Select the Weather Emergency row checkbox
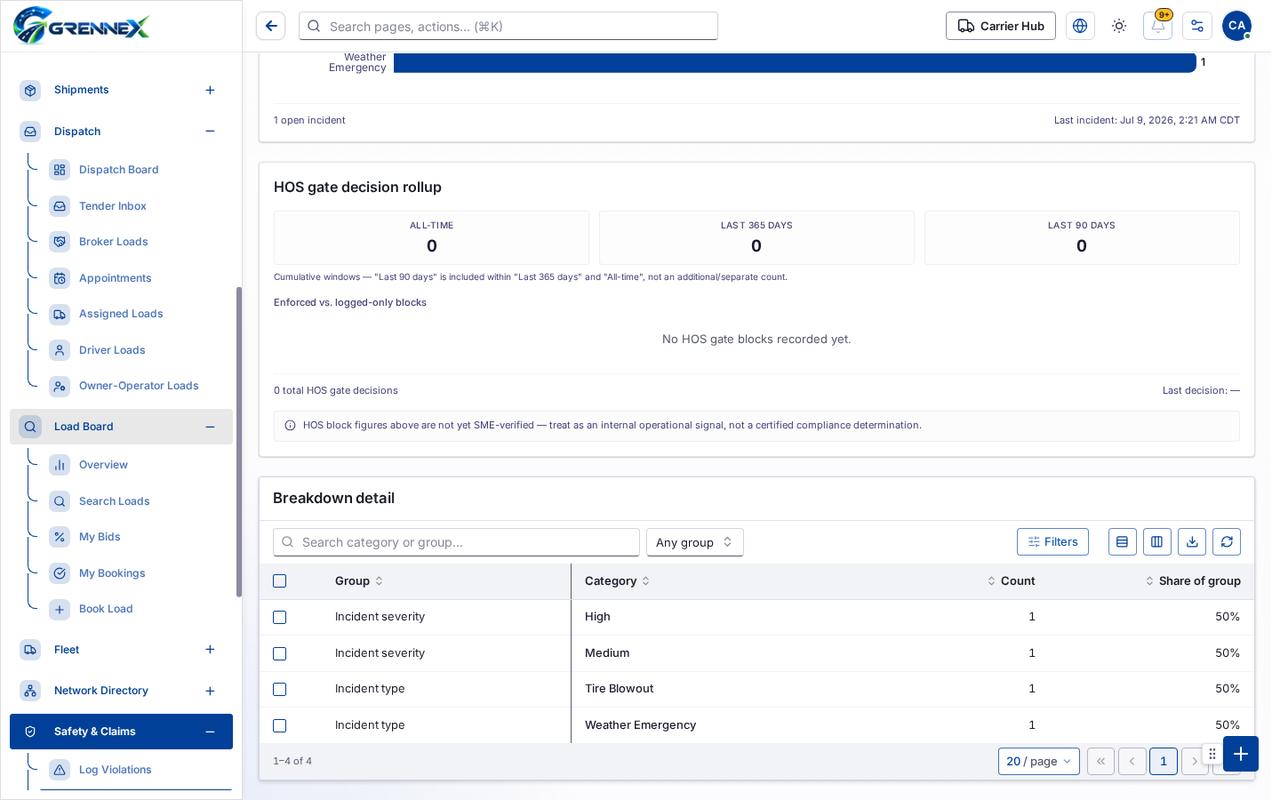Screen dimensions: 1280x800 coord(280,725)
